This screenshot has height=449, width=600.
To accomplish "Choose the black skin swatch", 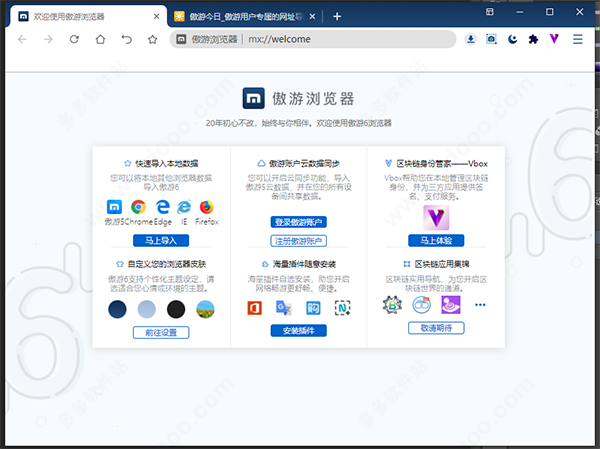I will (x=176, y=309).
